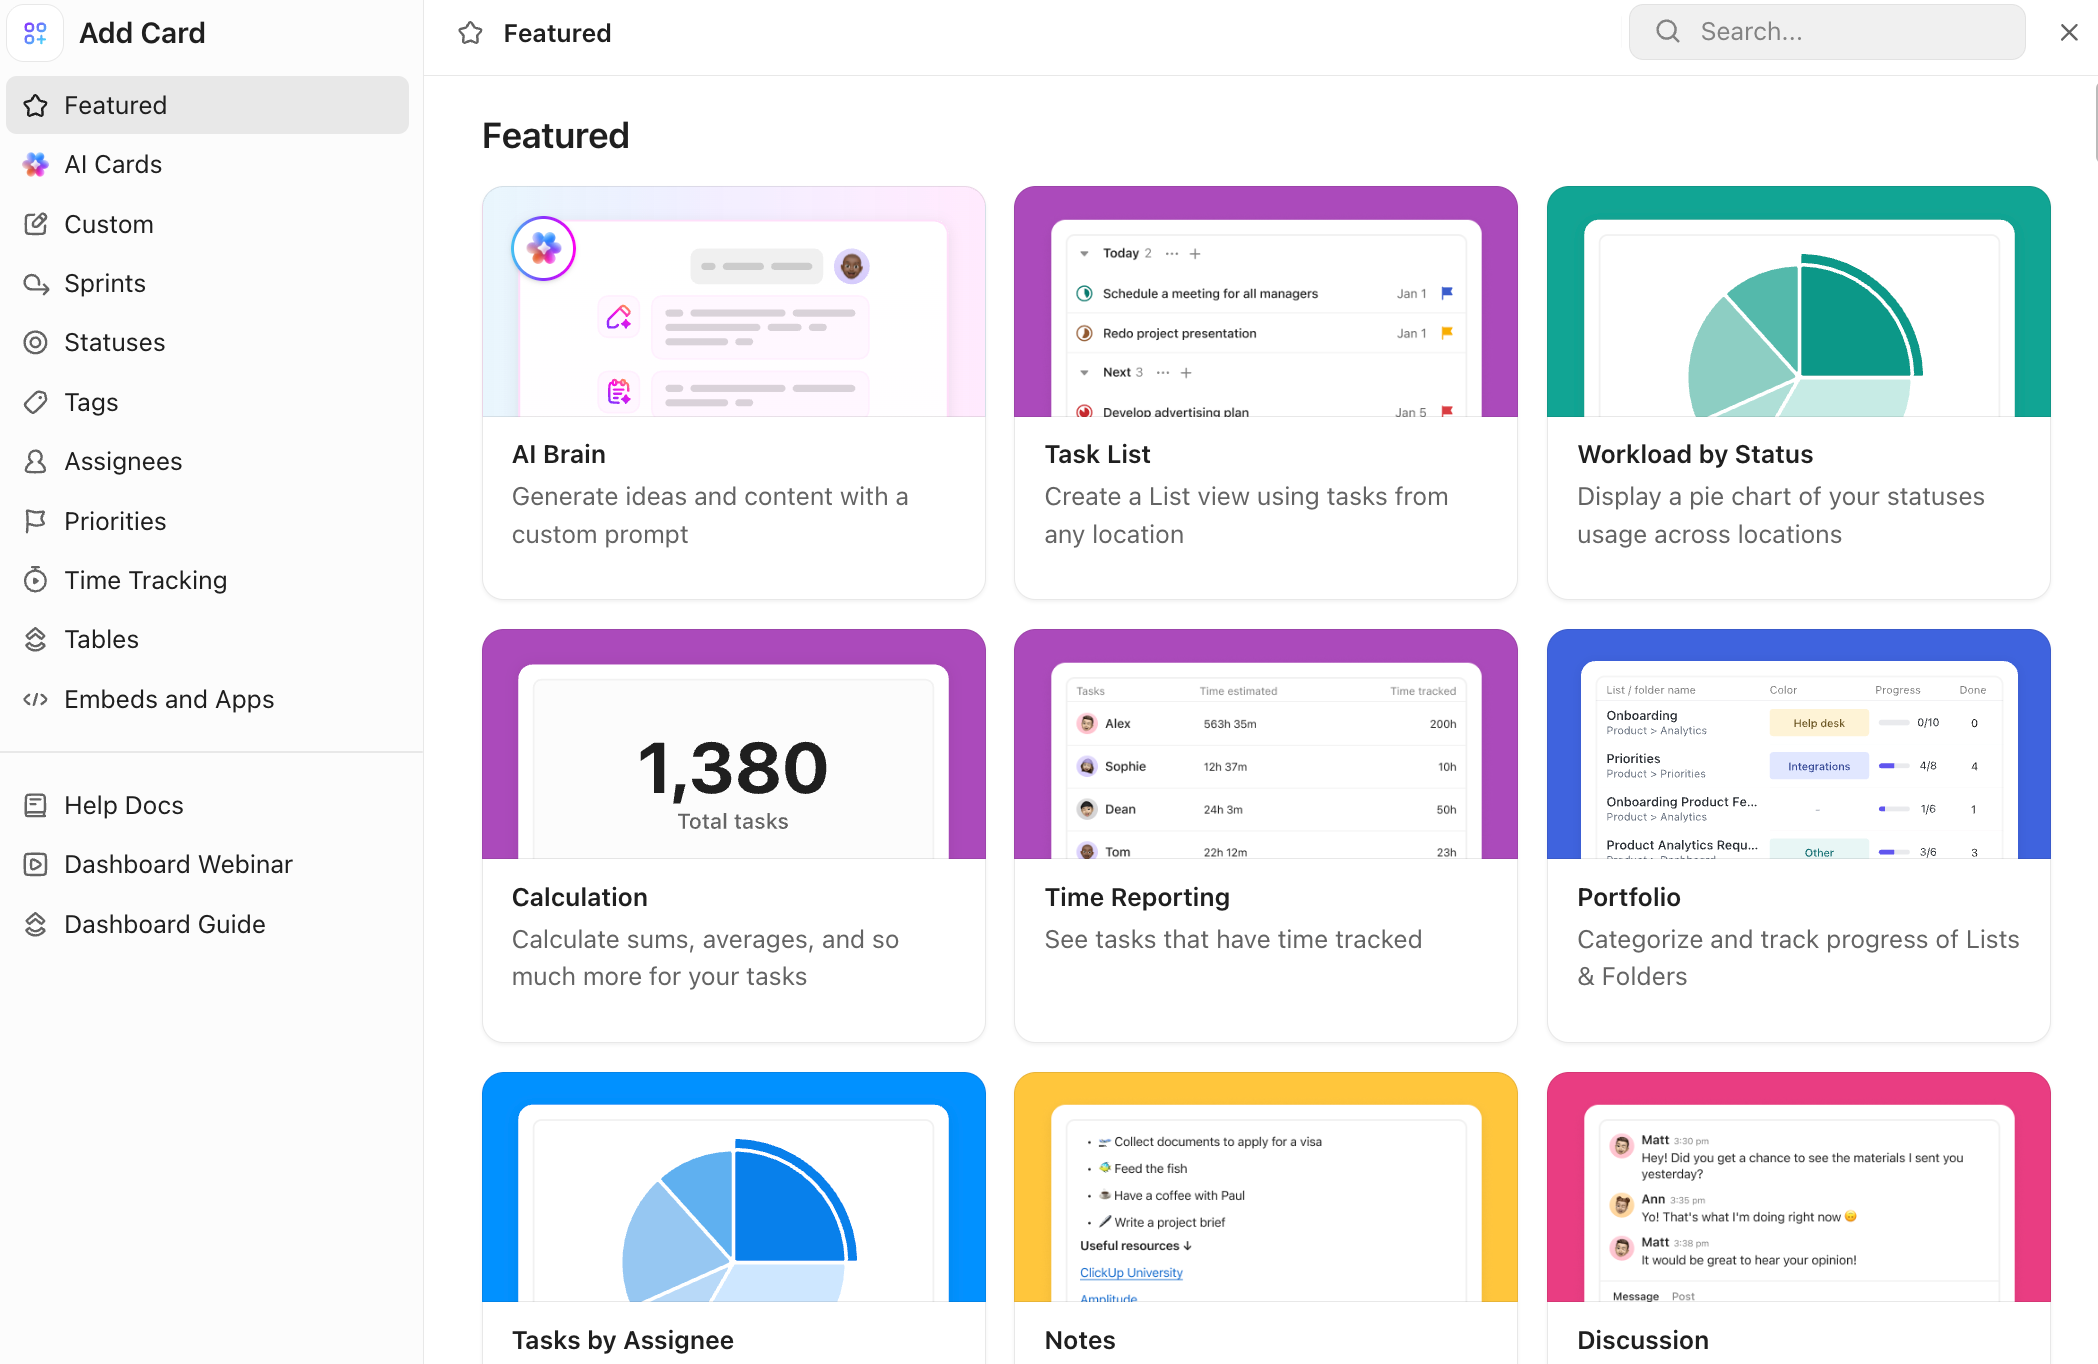Click the Time Tracking stopwatch icon
Viewport: 2098px width, 1364px height.
point(36,579)
